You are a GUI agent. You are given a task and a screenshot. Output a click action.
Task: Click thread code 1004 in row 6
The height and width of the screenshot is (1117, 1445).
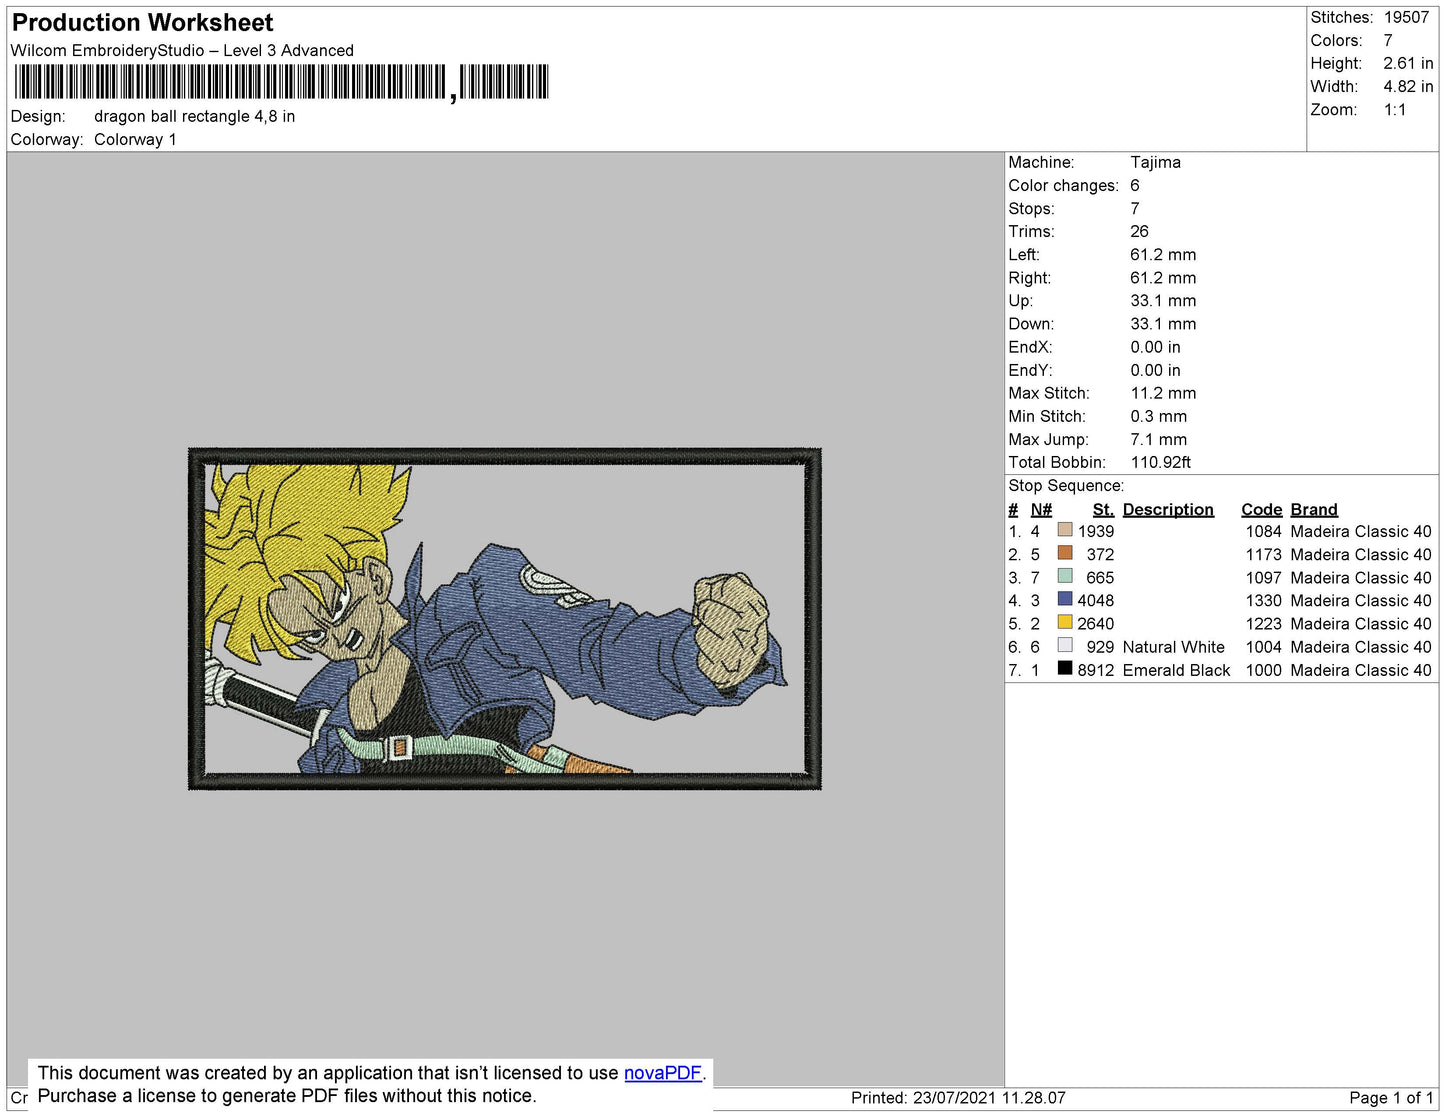click(1263, 647)
